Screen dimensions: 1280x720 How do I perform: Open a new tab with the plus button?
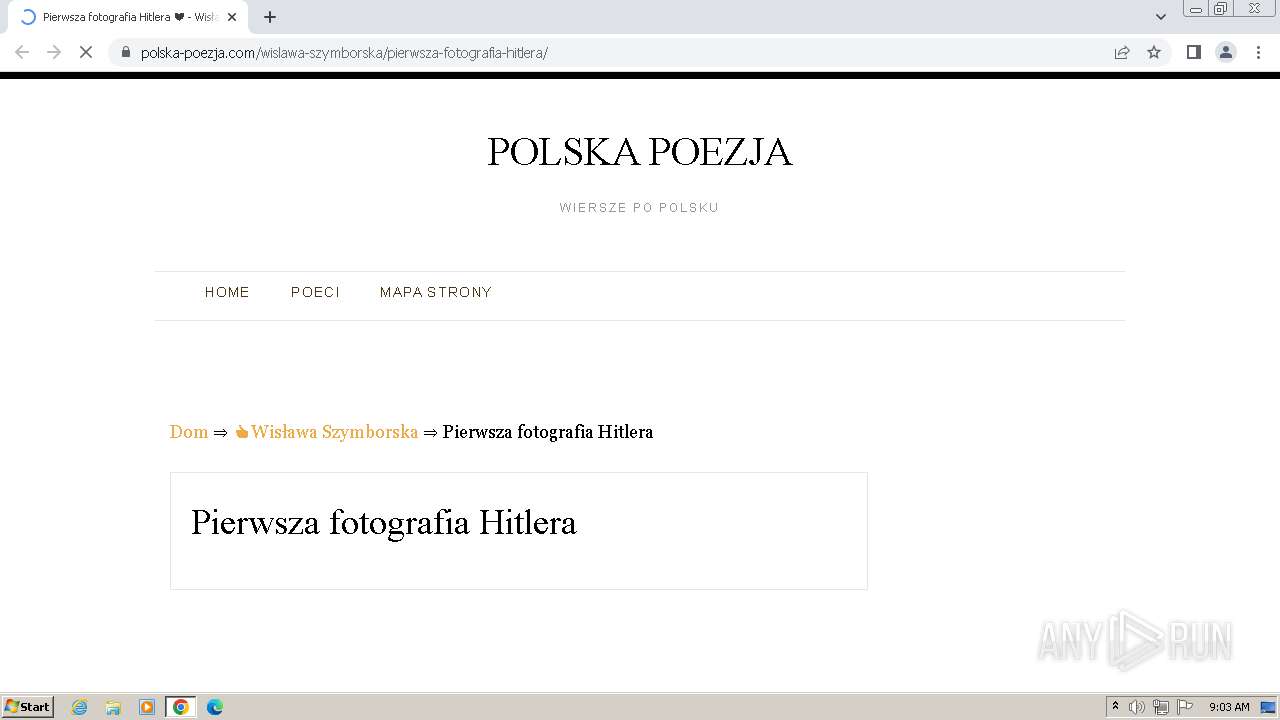tap(270, 17)
